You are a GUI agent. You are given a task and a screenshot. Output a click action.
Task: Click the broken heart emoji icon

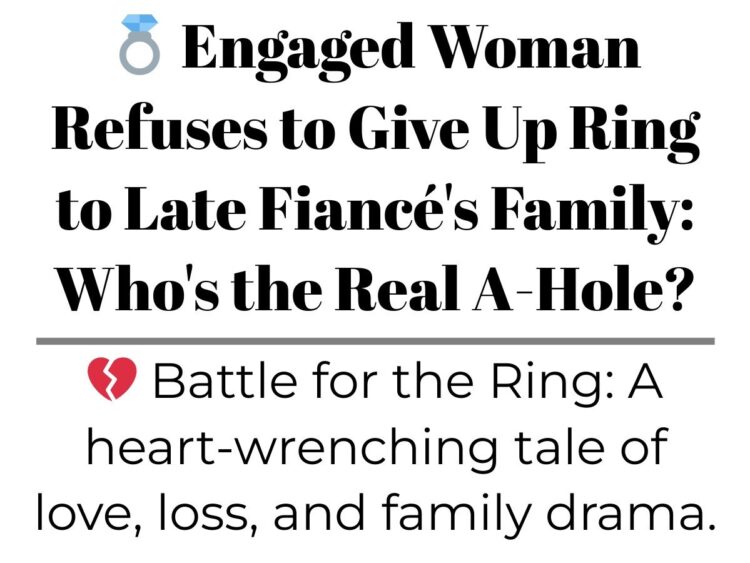(x=112, y=378)
